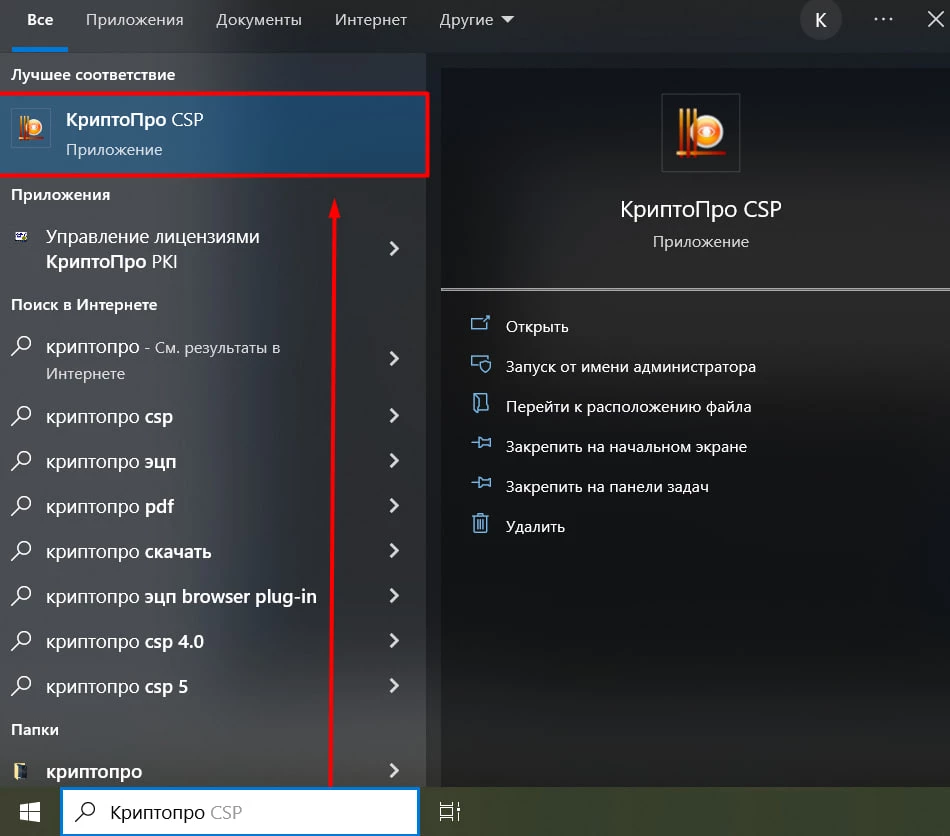Click the search input field with Криптопро CSP
The image size is (950, 836).
pyautogui.click(x=240, y=812)
